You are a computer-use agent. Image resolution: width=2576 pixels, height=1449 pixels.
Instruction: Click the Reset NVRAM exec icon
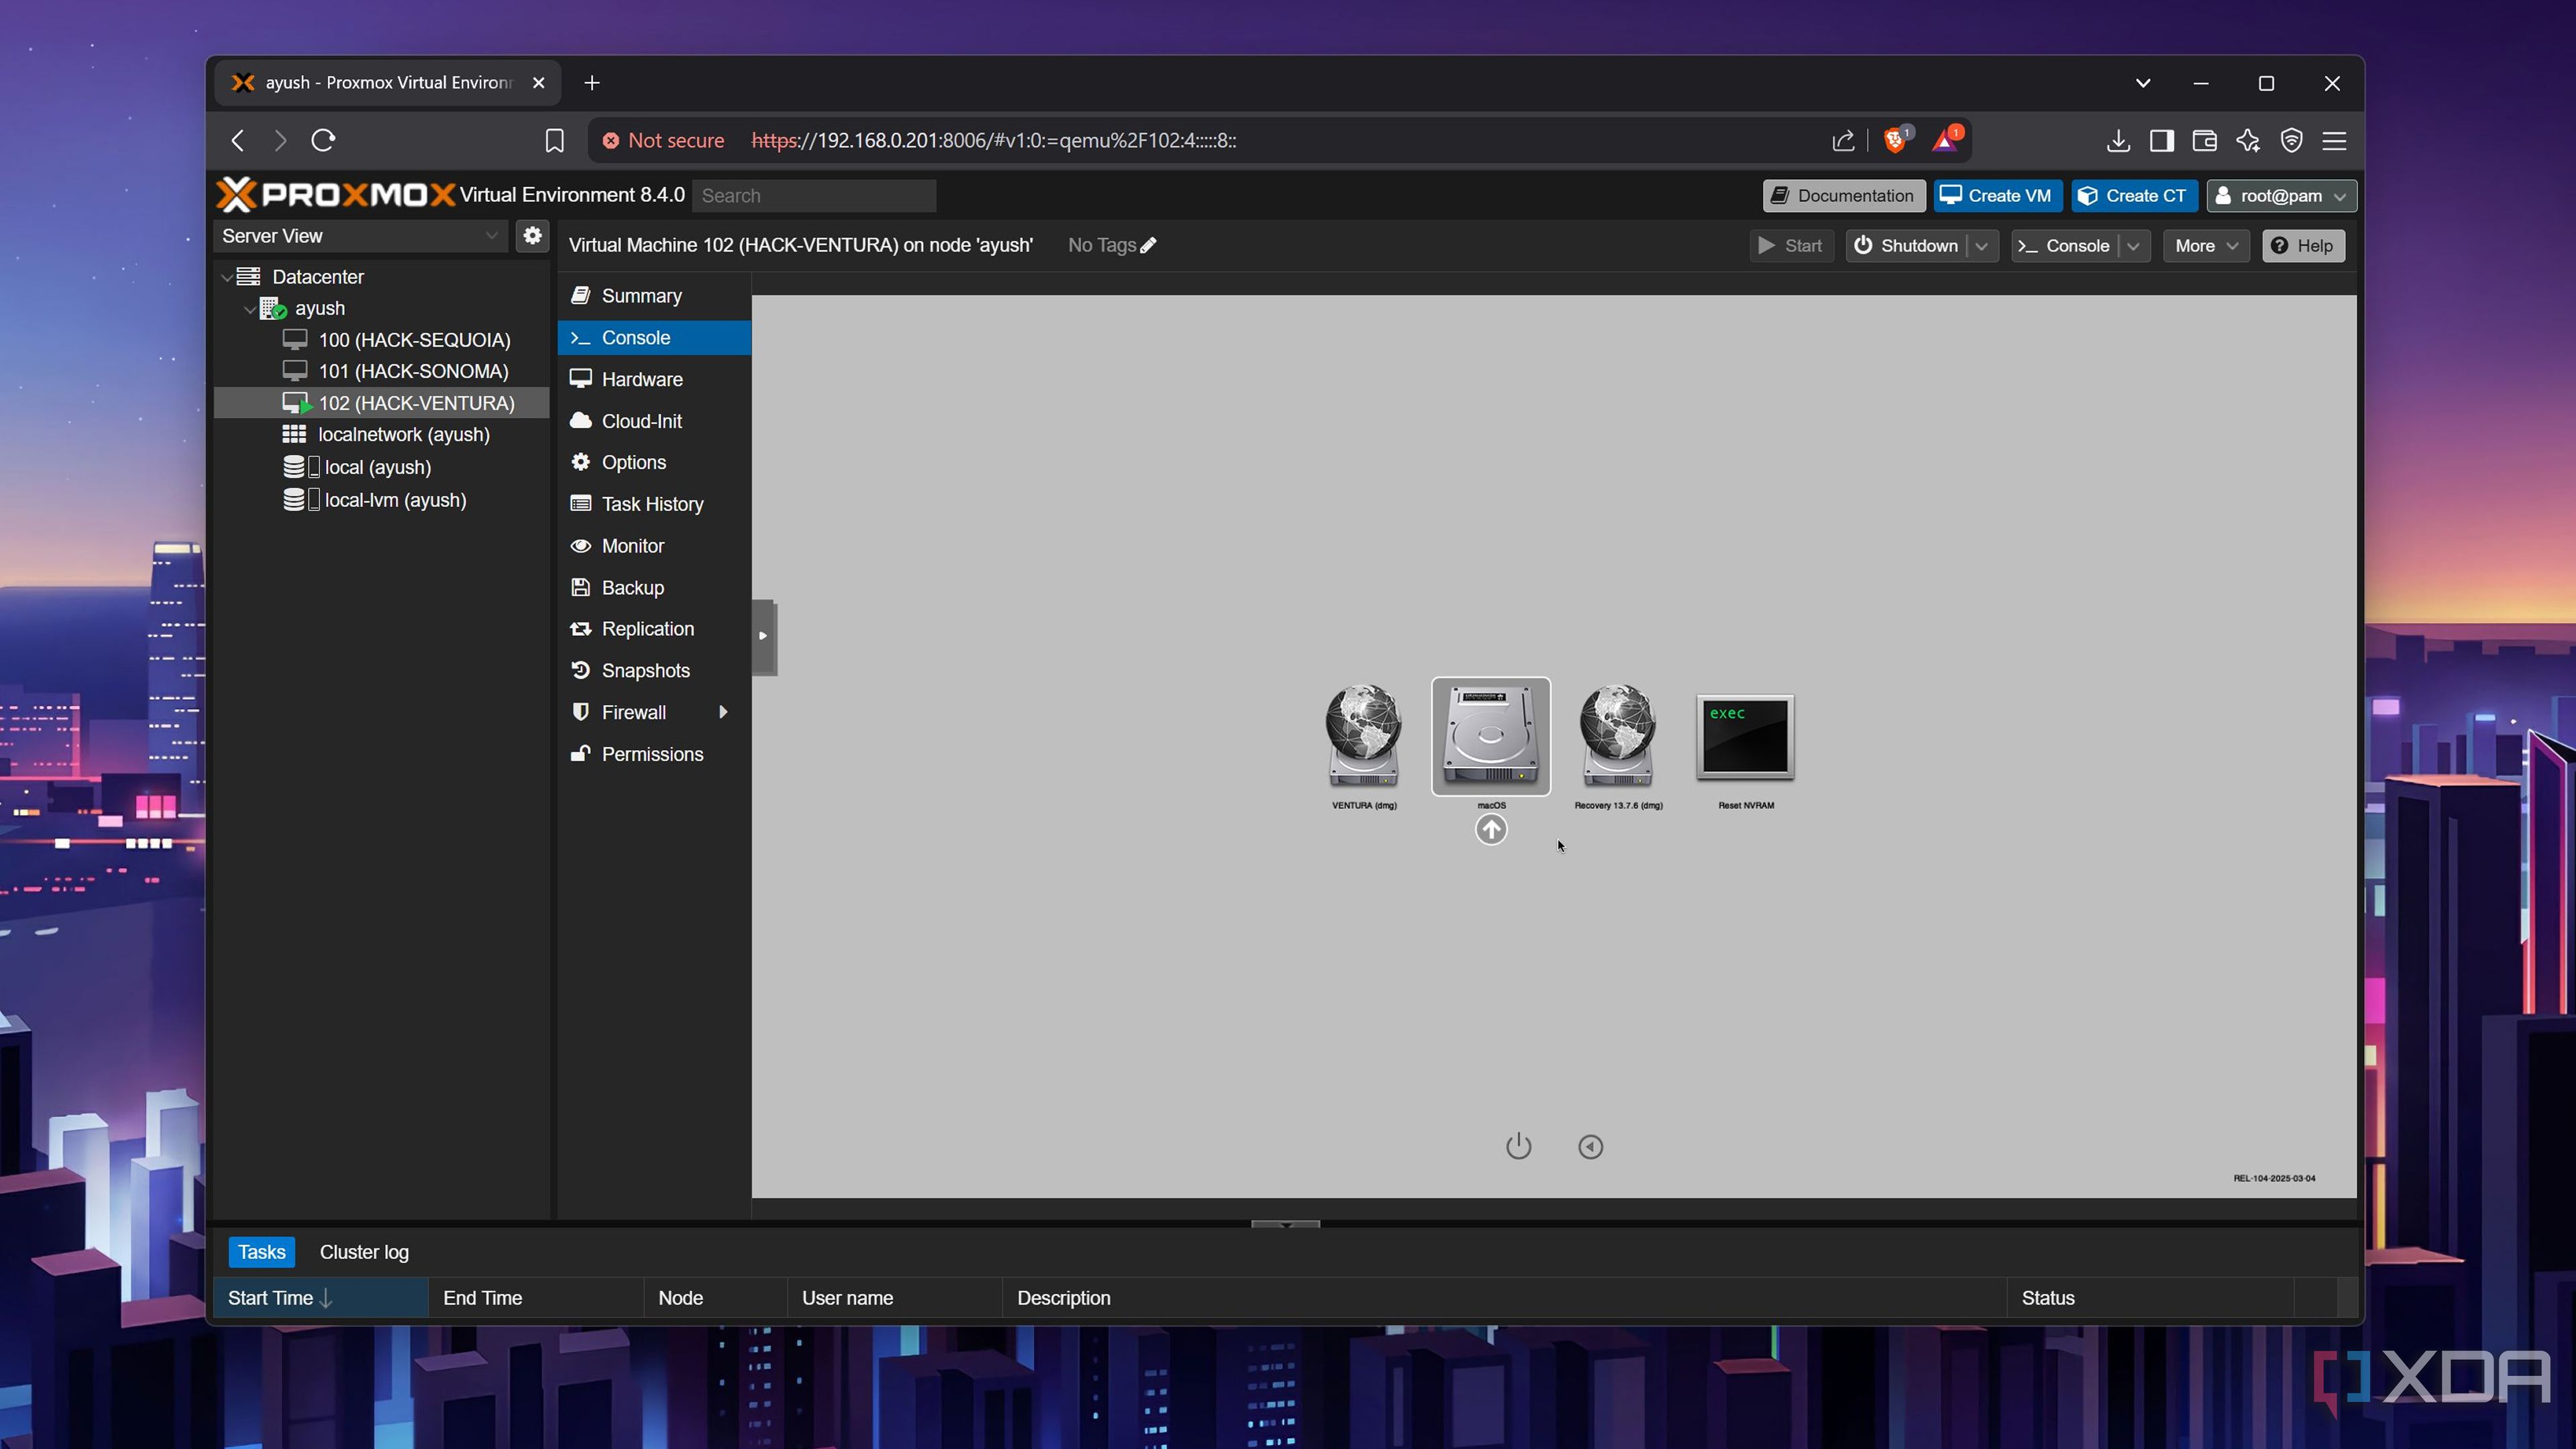click(x=1745, y=737)
